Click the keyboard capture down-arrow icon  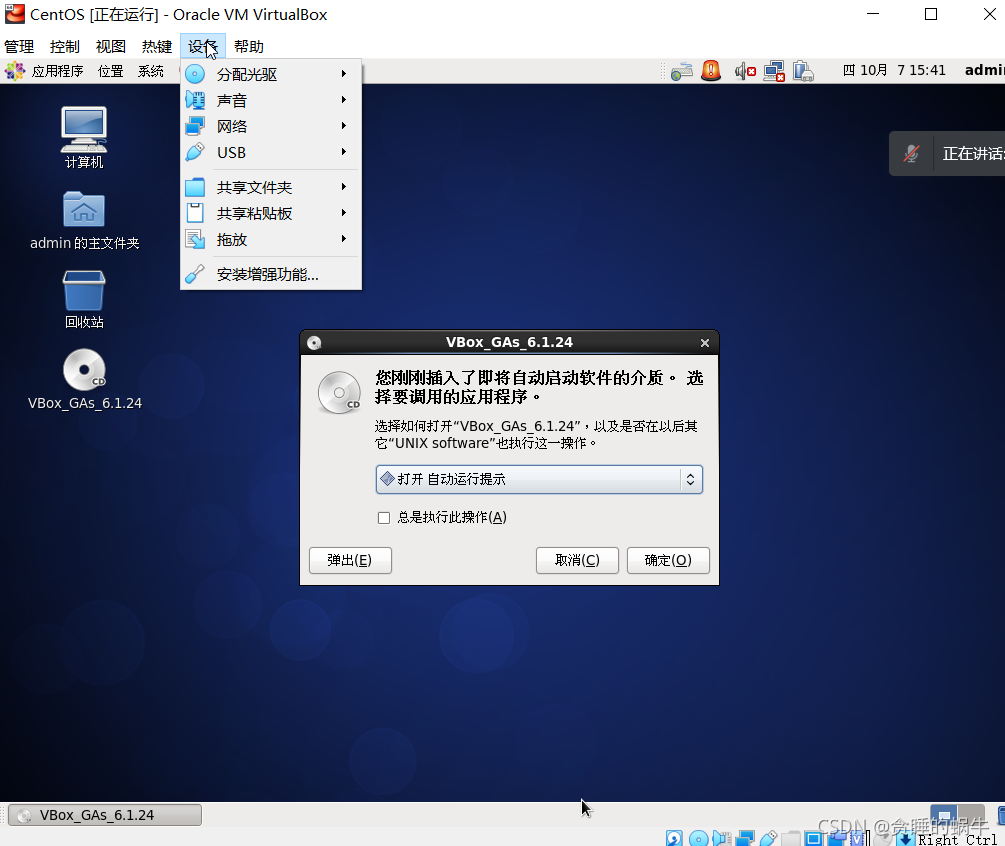click(905, 838)
